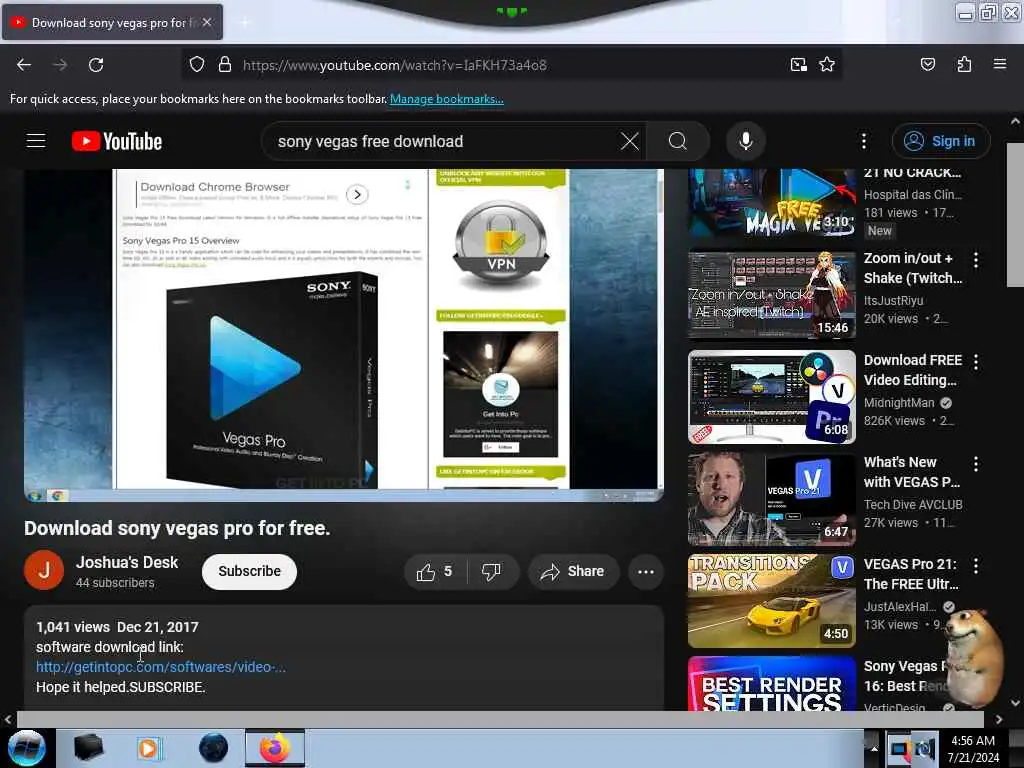Image resolution: width=1024 pixels, height=768 pixels.
Task: Click the '1,041 views Dec 21, 2017' text
Action: pyautogui.click(x=117, y=627)
